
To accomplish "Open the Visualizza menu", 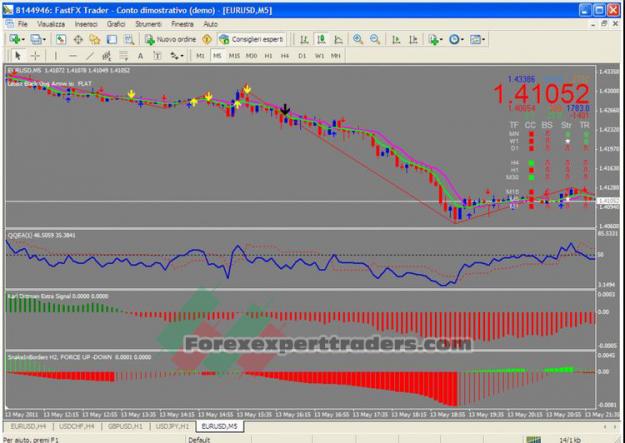I will click(51, 24).
